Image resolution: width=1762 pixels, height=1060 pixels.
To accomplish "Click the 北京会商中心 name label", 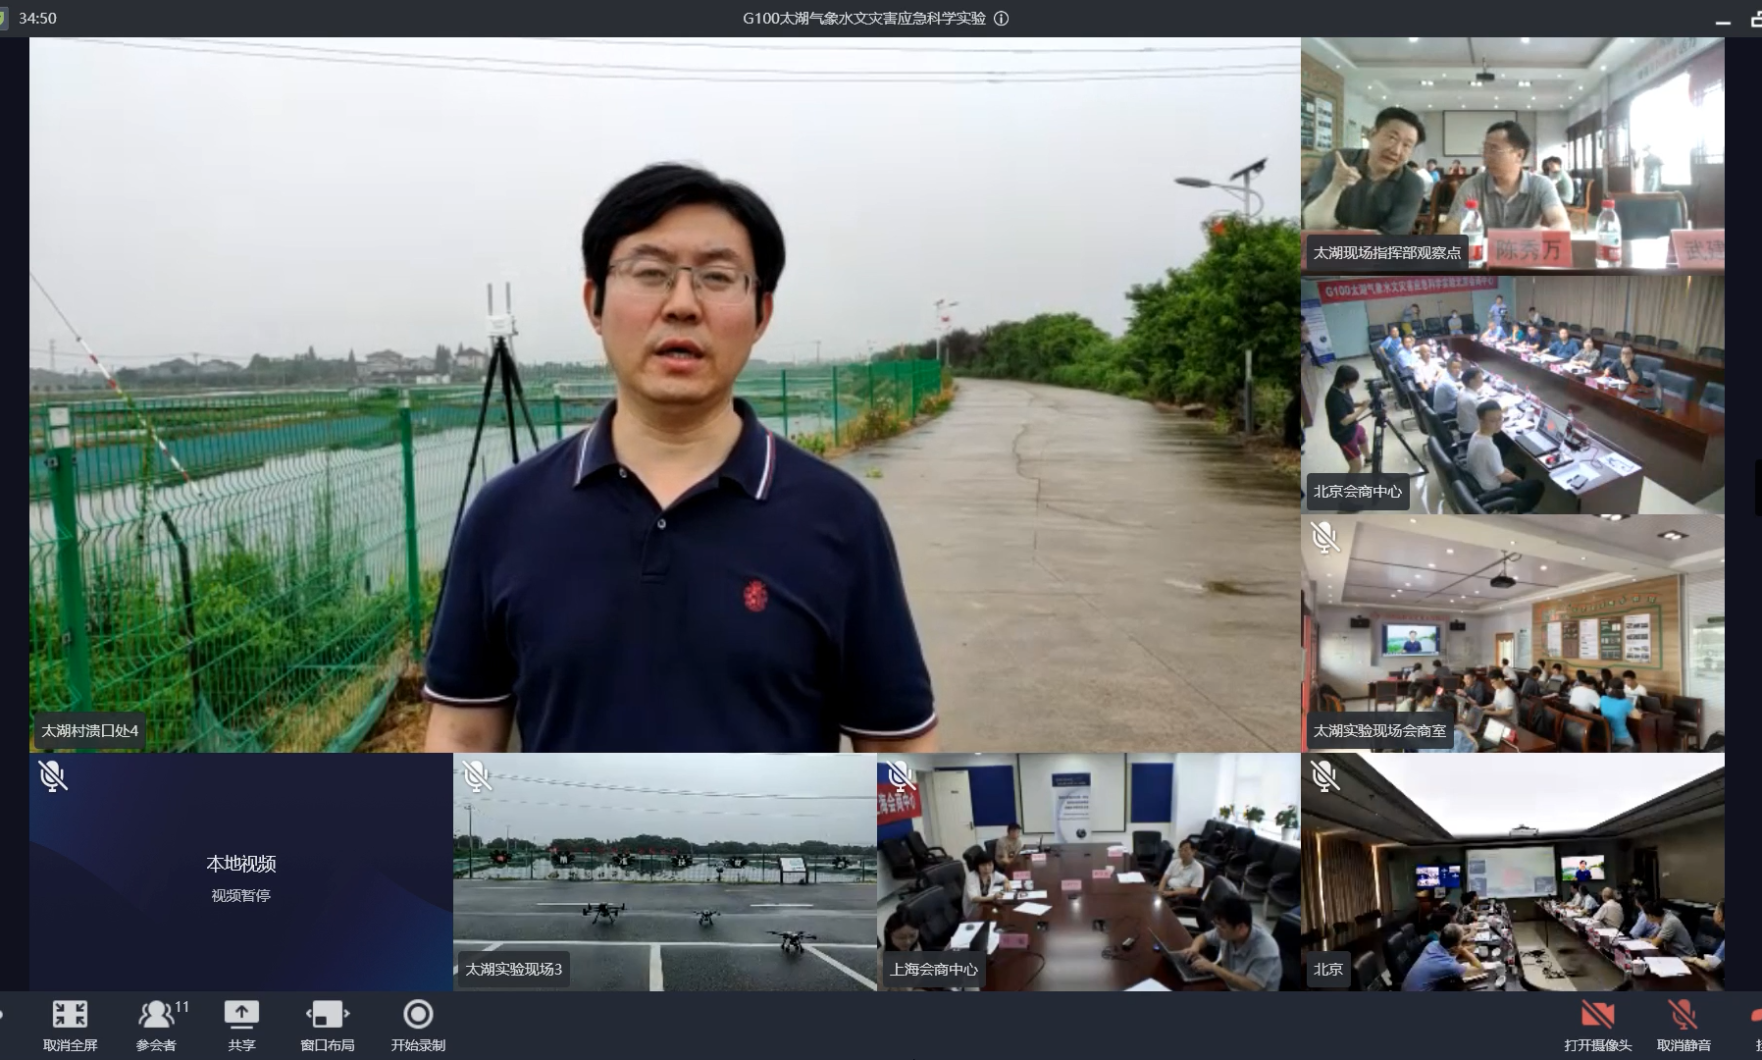I will click(x=1357, y=492).
